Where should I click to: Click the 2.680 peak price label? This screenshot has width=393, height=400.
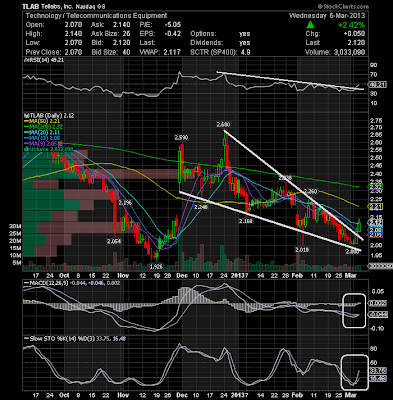point(223,125)
